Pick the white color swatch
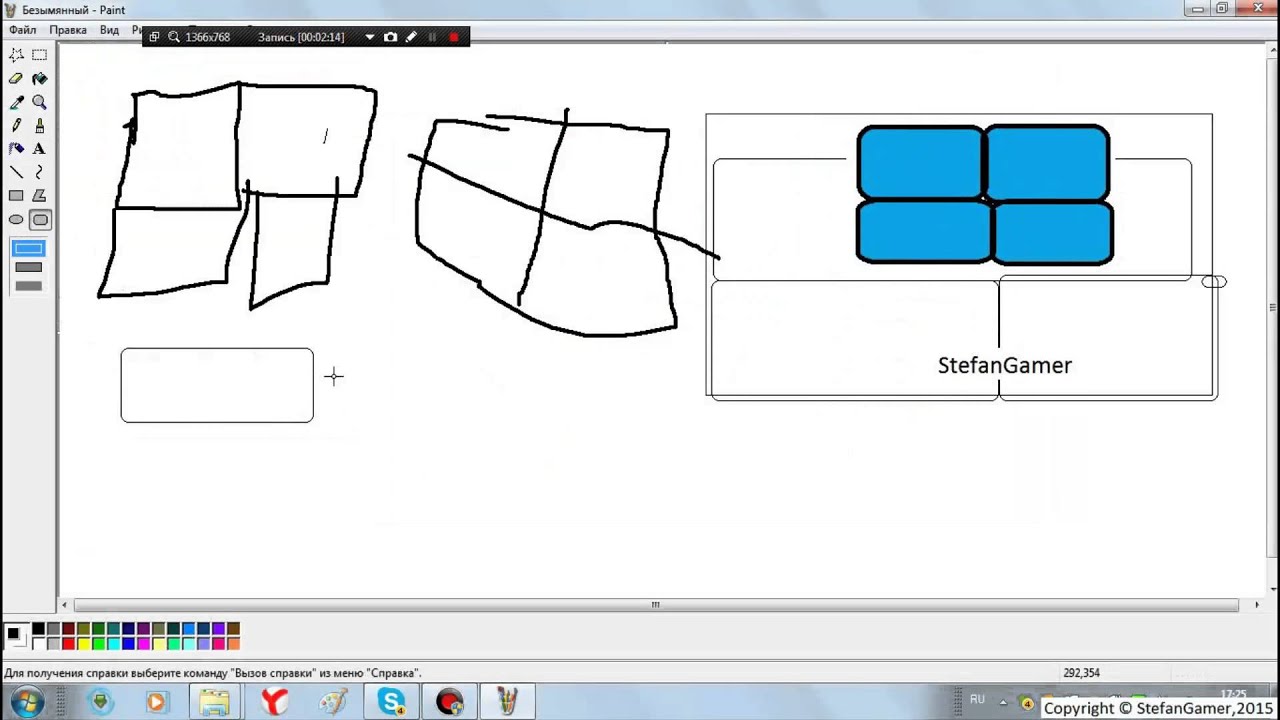This screenshot has height=720, width=1280. tap(38, 643)
